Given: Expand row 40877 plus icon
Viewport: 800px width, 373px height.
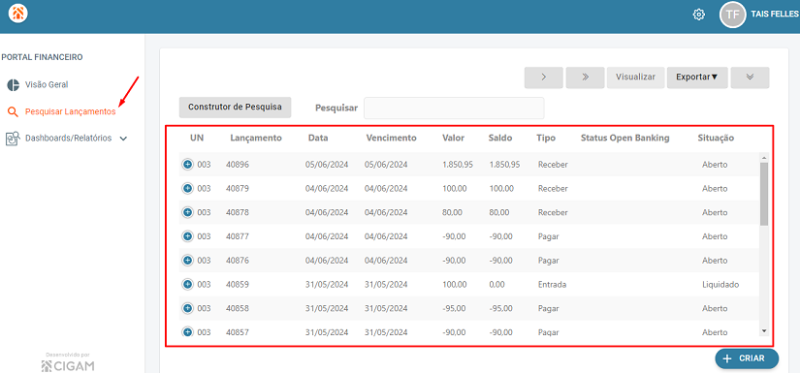Looking at the screenshot, I should 187,236.
